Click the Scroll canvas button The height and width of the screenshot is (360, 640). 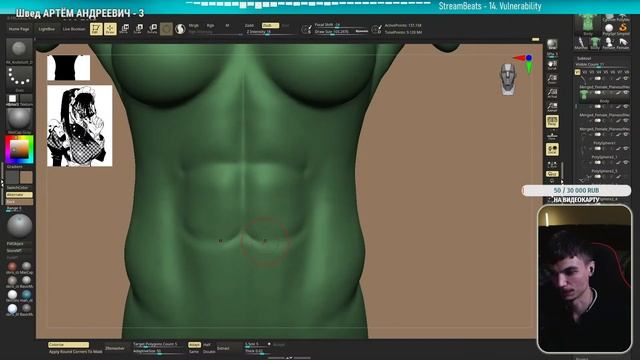pyautogui.click(x=552, y=65)
